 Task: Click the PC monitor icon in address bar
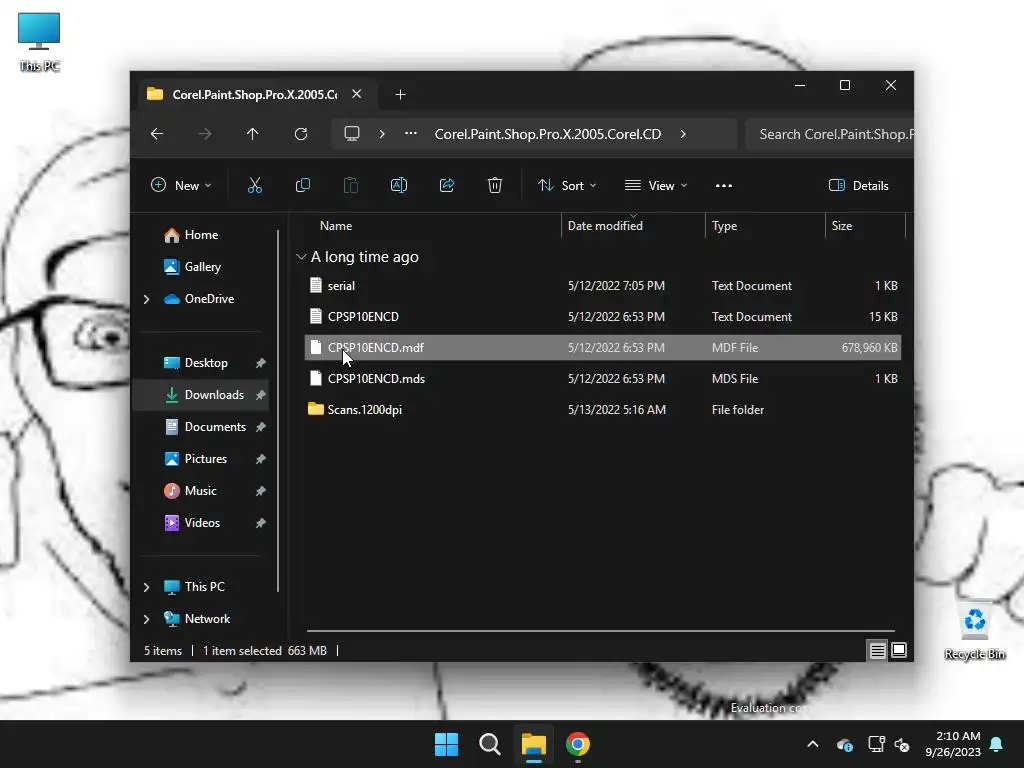[x=352, y=134]
